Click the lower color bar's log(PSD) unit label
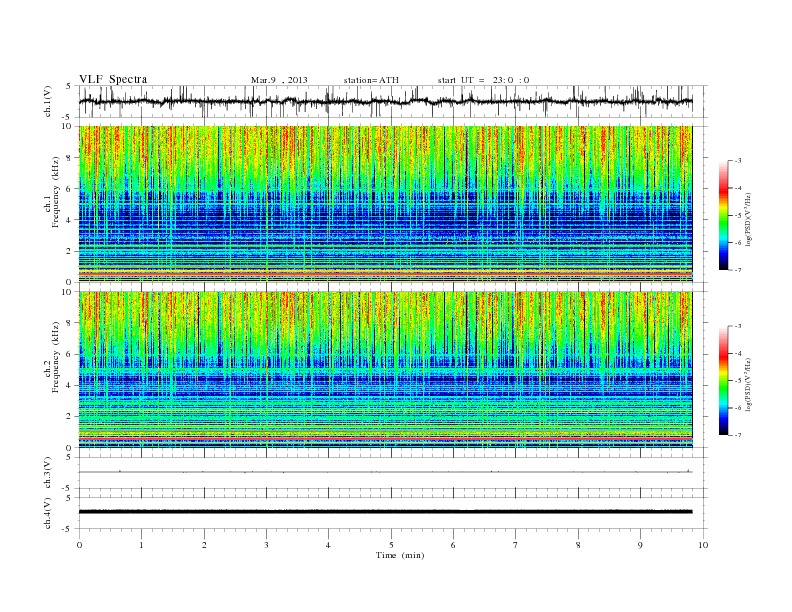 click(749, 384)
